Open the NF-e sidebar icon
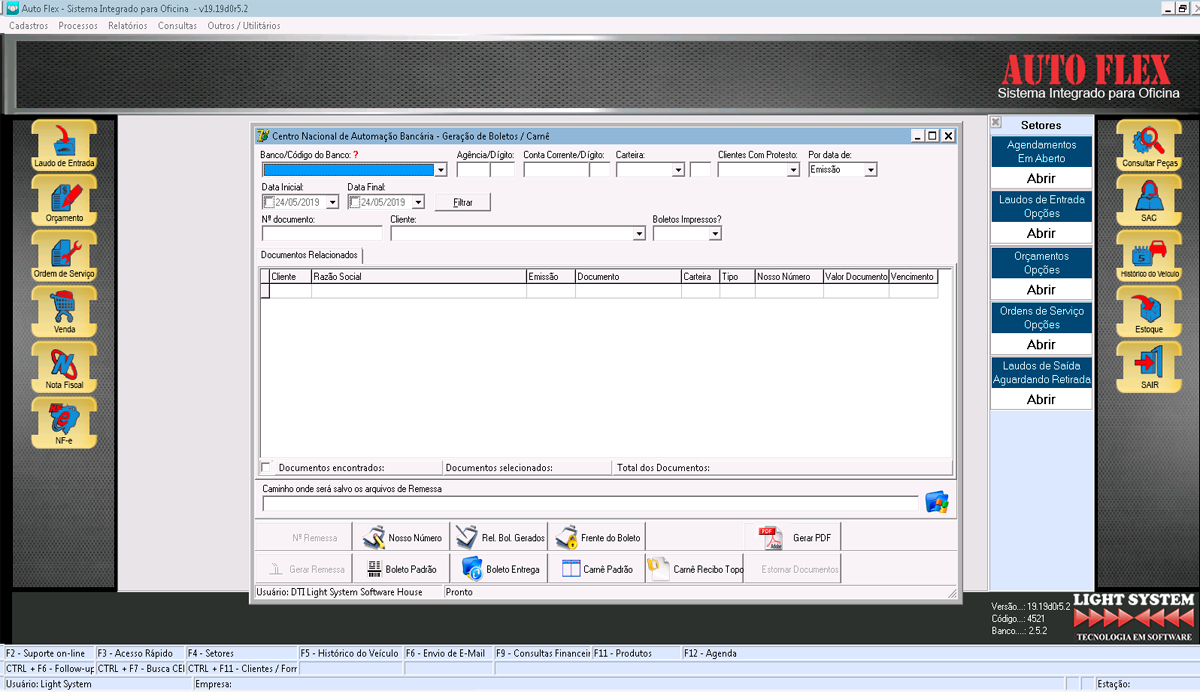This screenshot has height=692, width=1200. [x=64, y=423]
